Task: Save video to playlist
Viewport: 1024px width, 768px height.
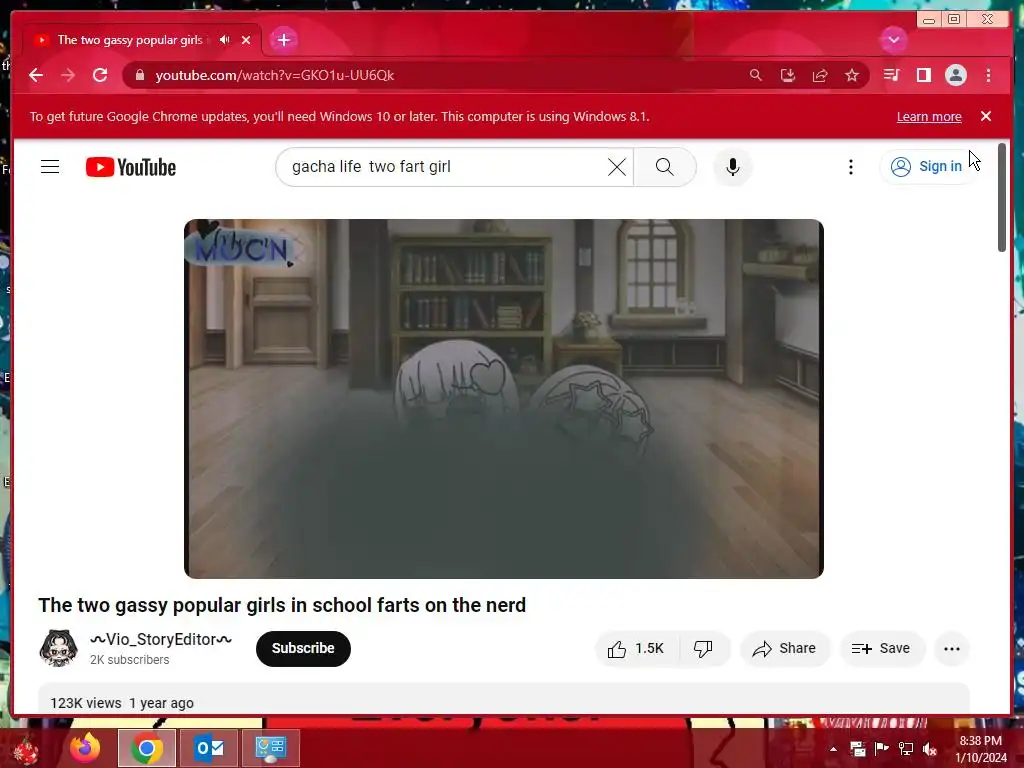Action: pos(882,648)
